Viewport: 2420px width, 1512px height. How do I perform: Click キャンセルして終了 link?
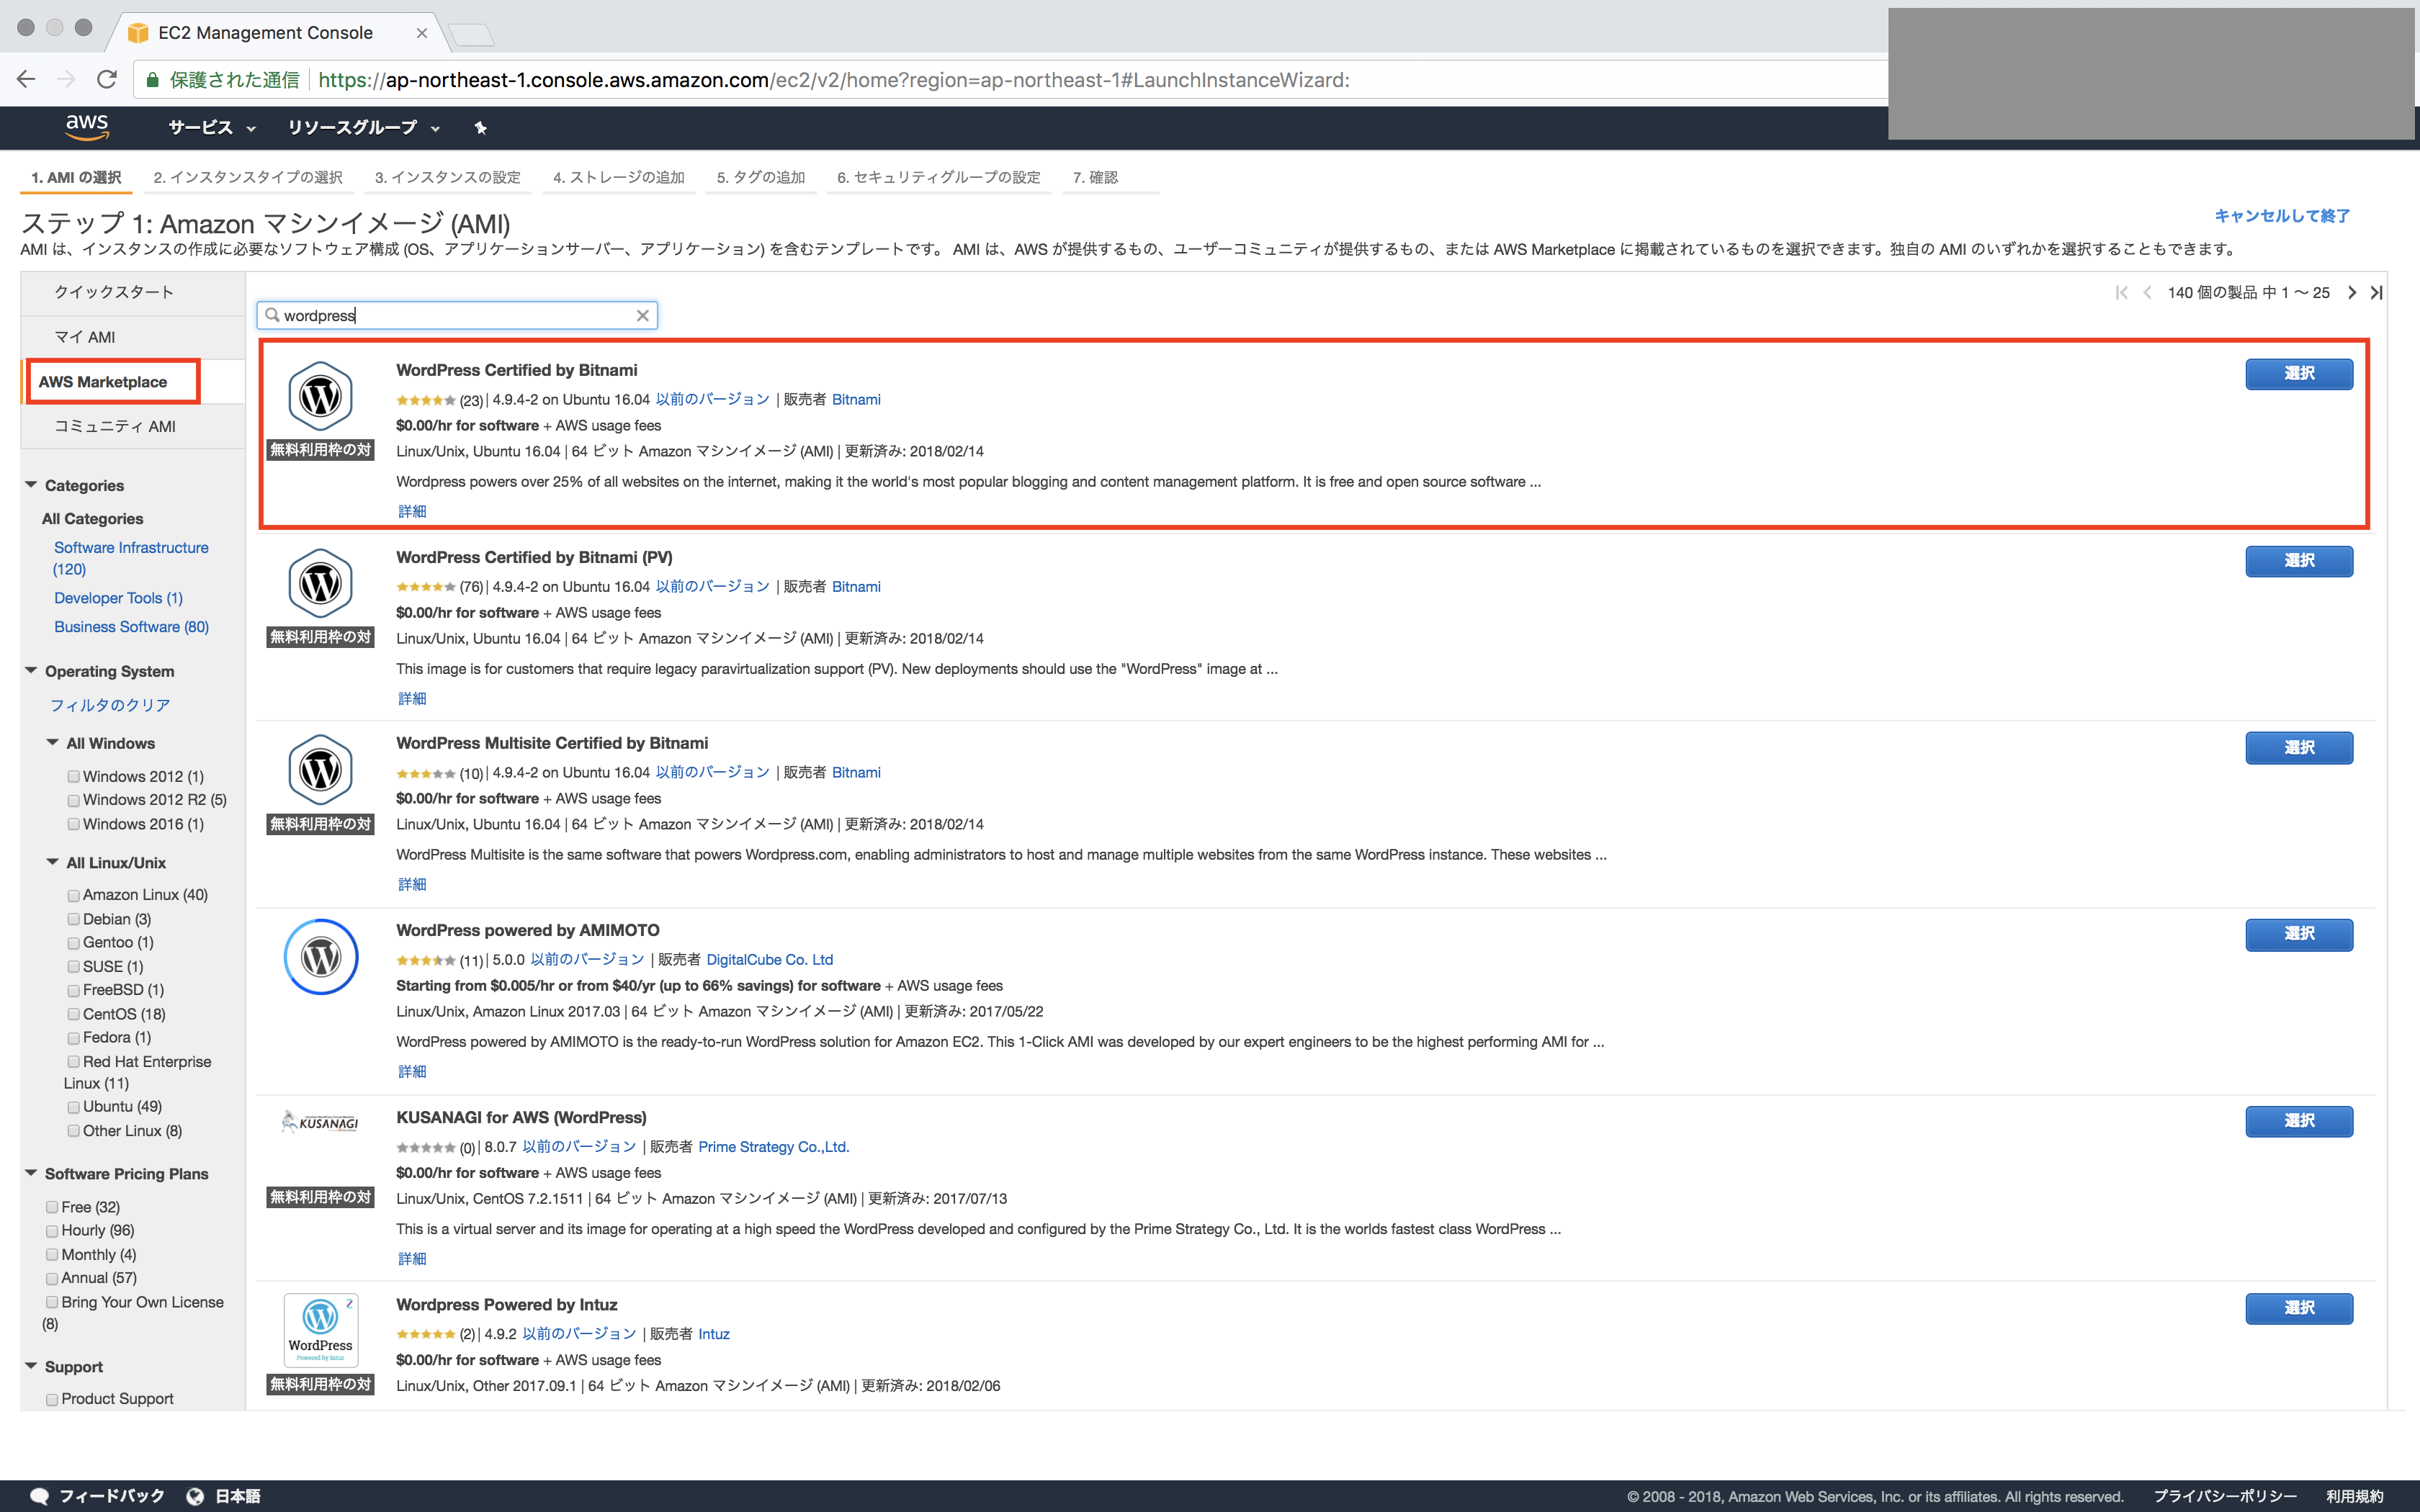[x=2282, y=216]
